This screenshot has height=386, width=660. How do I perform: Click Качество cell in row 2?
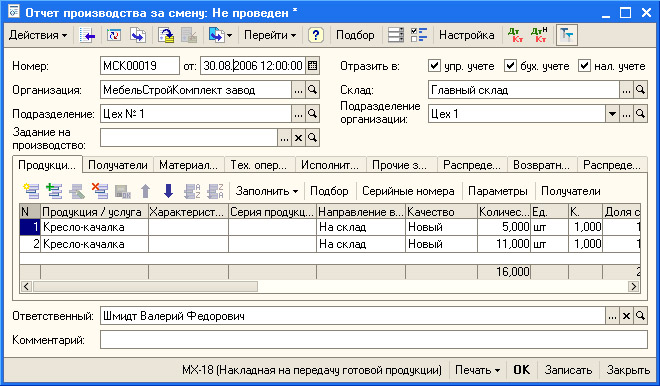(x=441, y=244)
